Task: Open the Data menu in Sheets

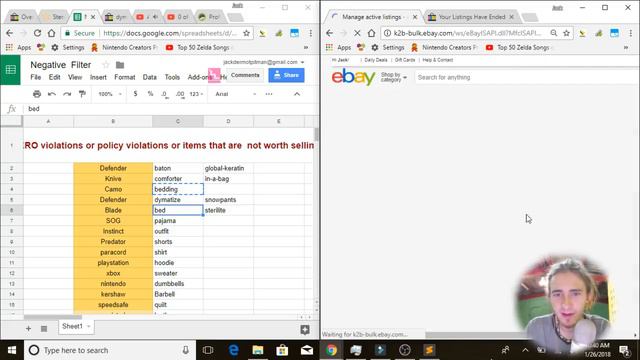Action: 149,77
